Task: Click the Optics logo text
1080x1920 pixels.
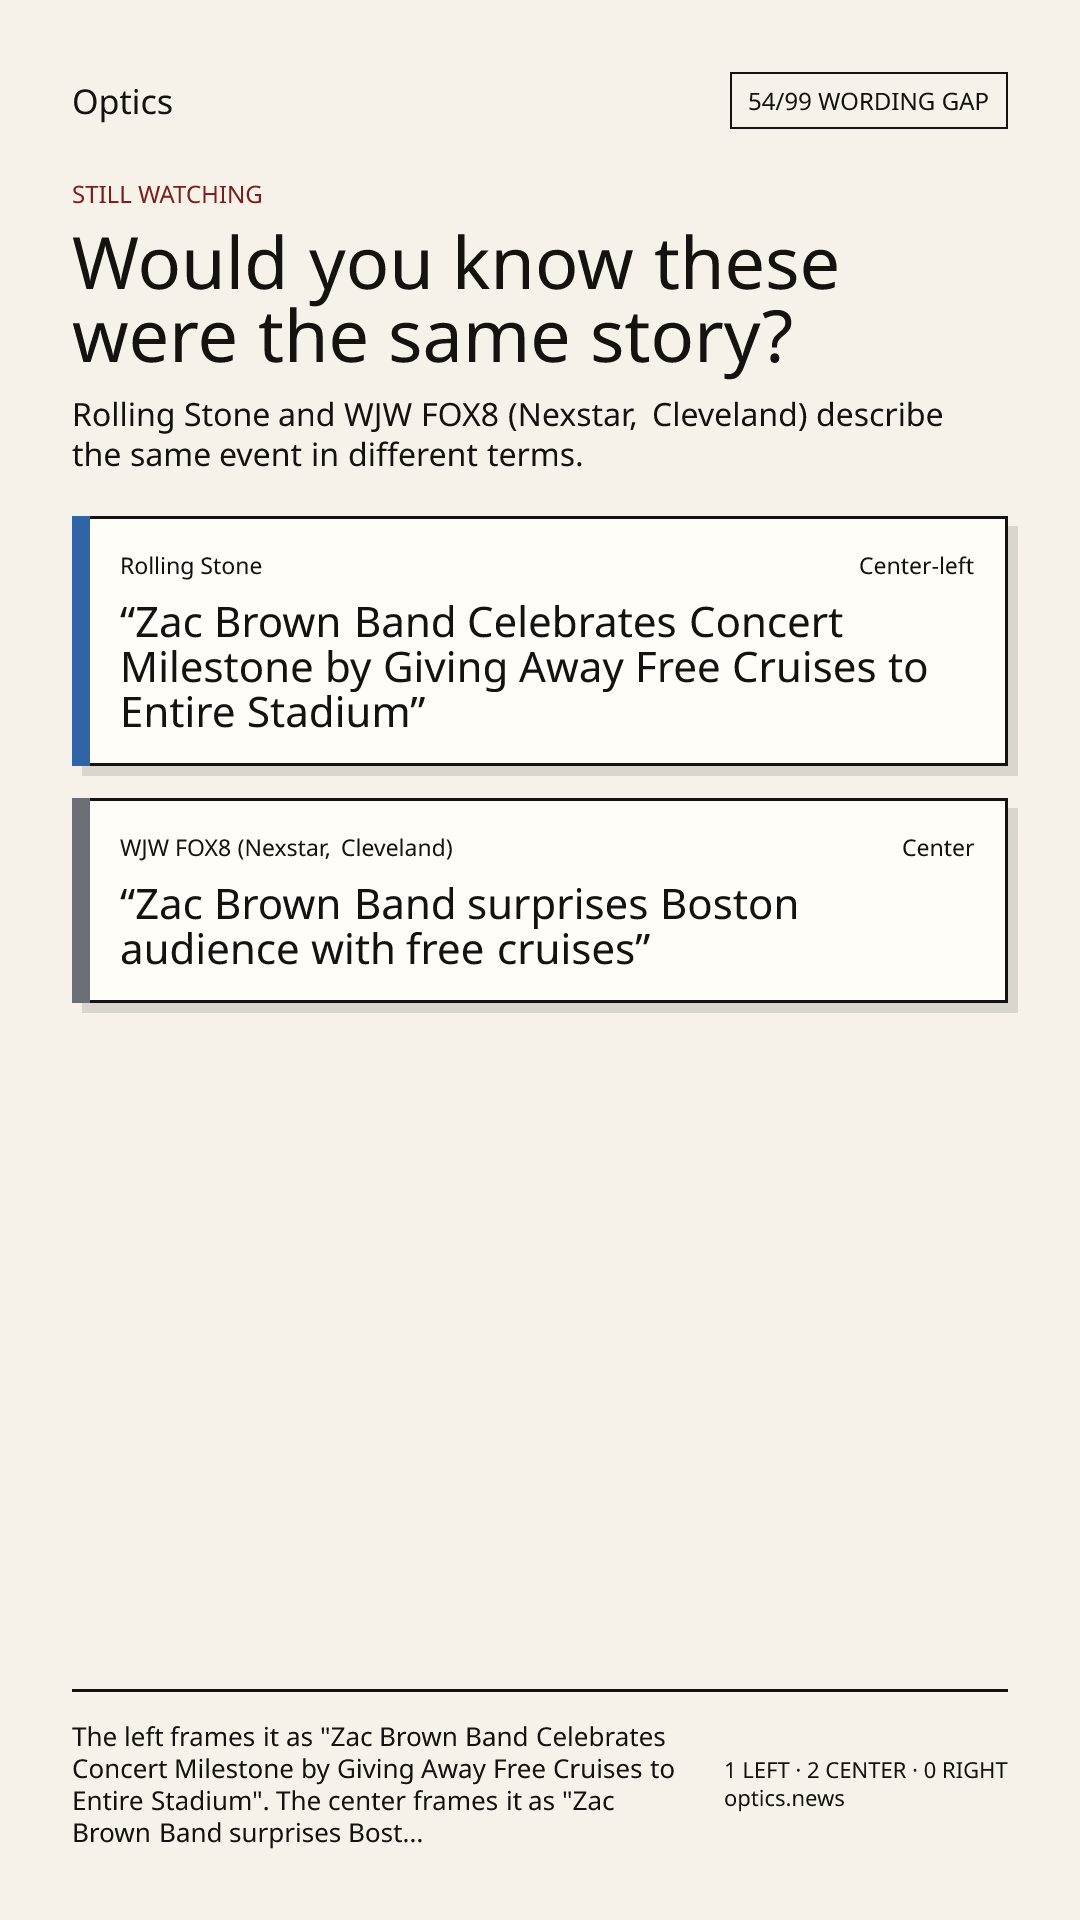Action: 122,102
